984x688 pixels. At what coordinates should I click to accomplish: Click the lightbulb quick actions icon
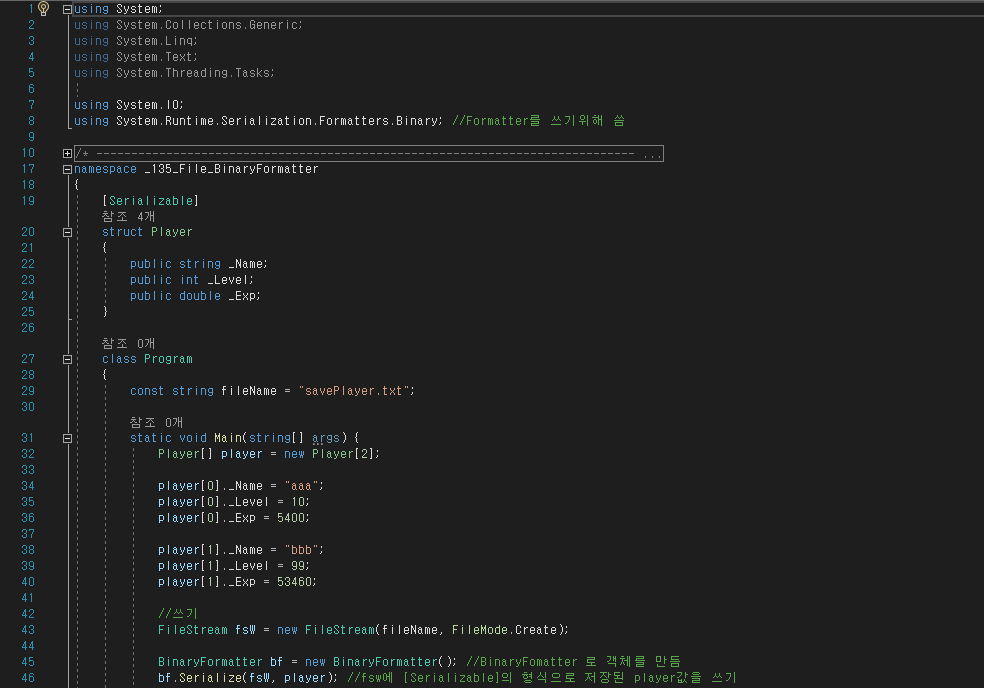(43, 8)
